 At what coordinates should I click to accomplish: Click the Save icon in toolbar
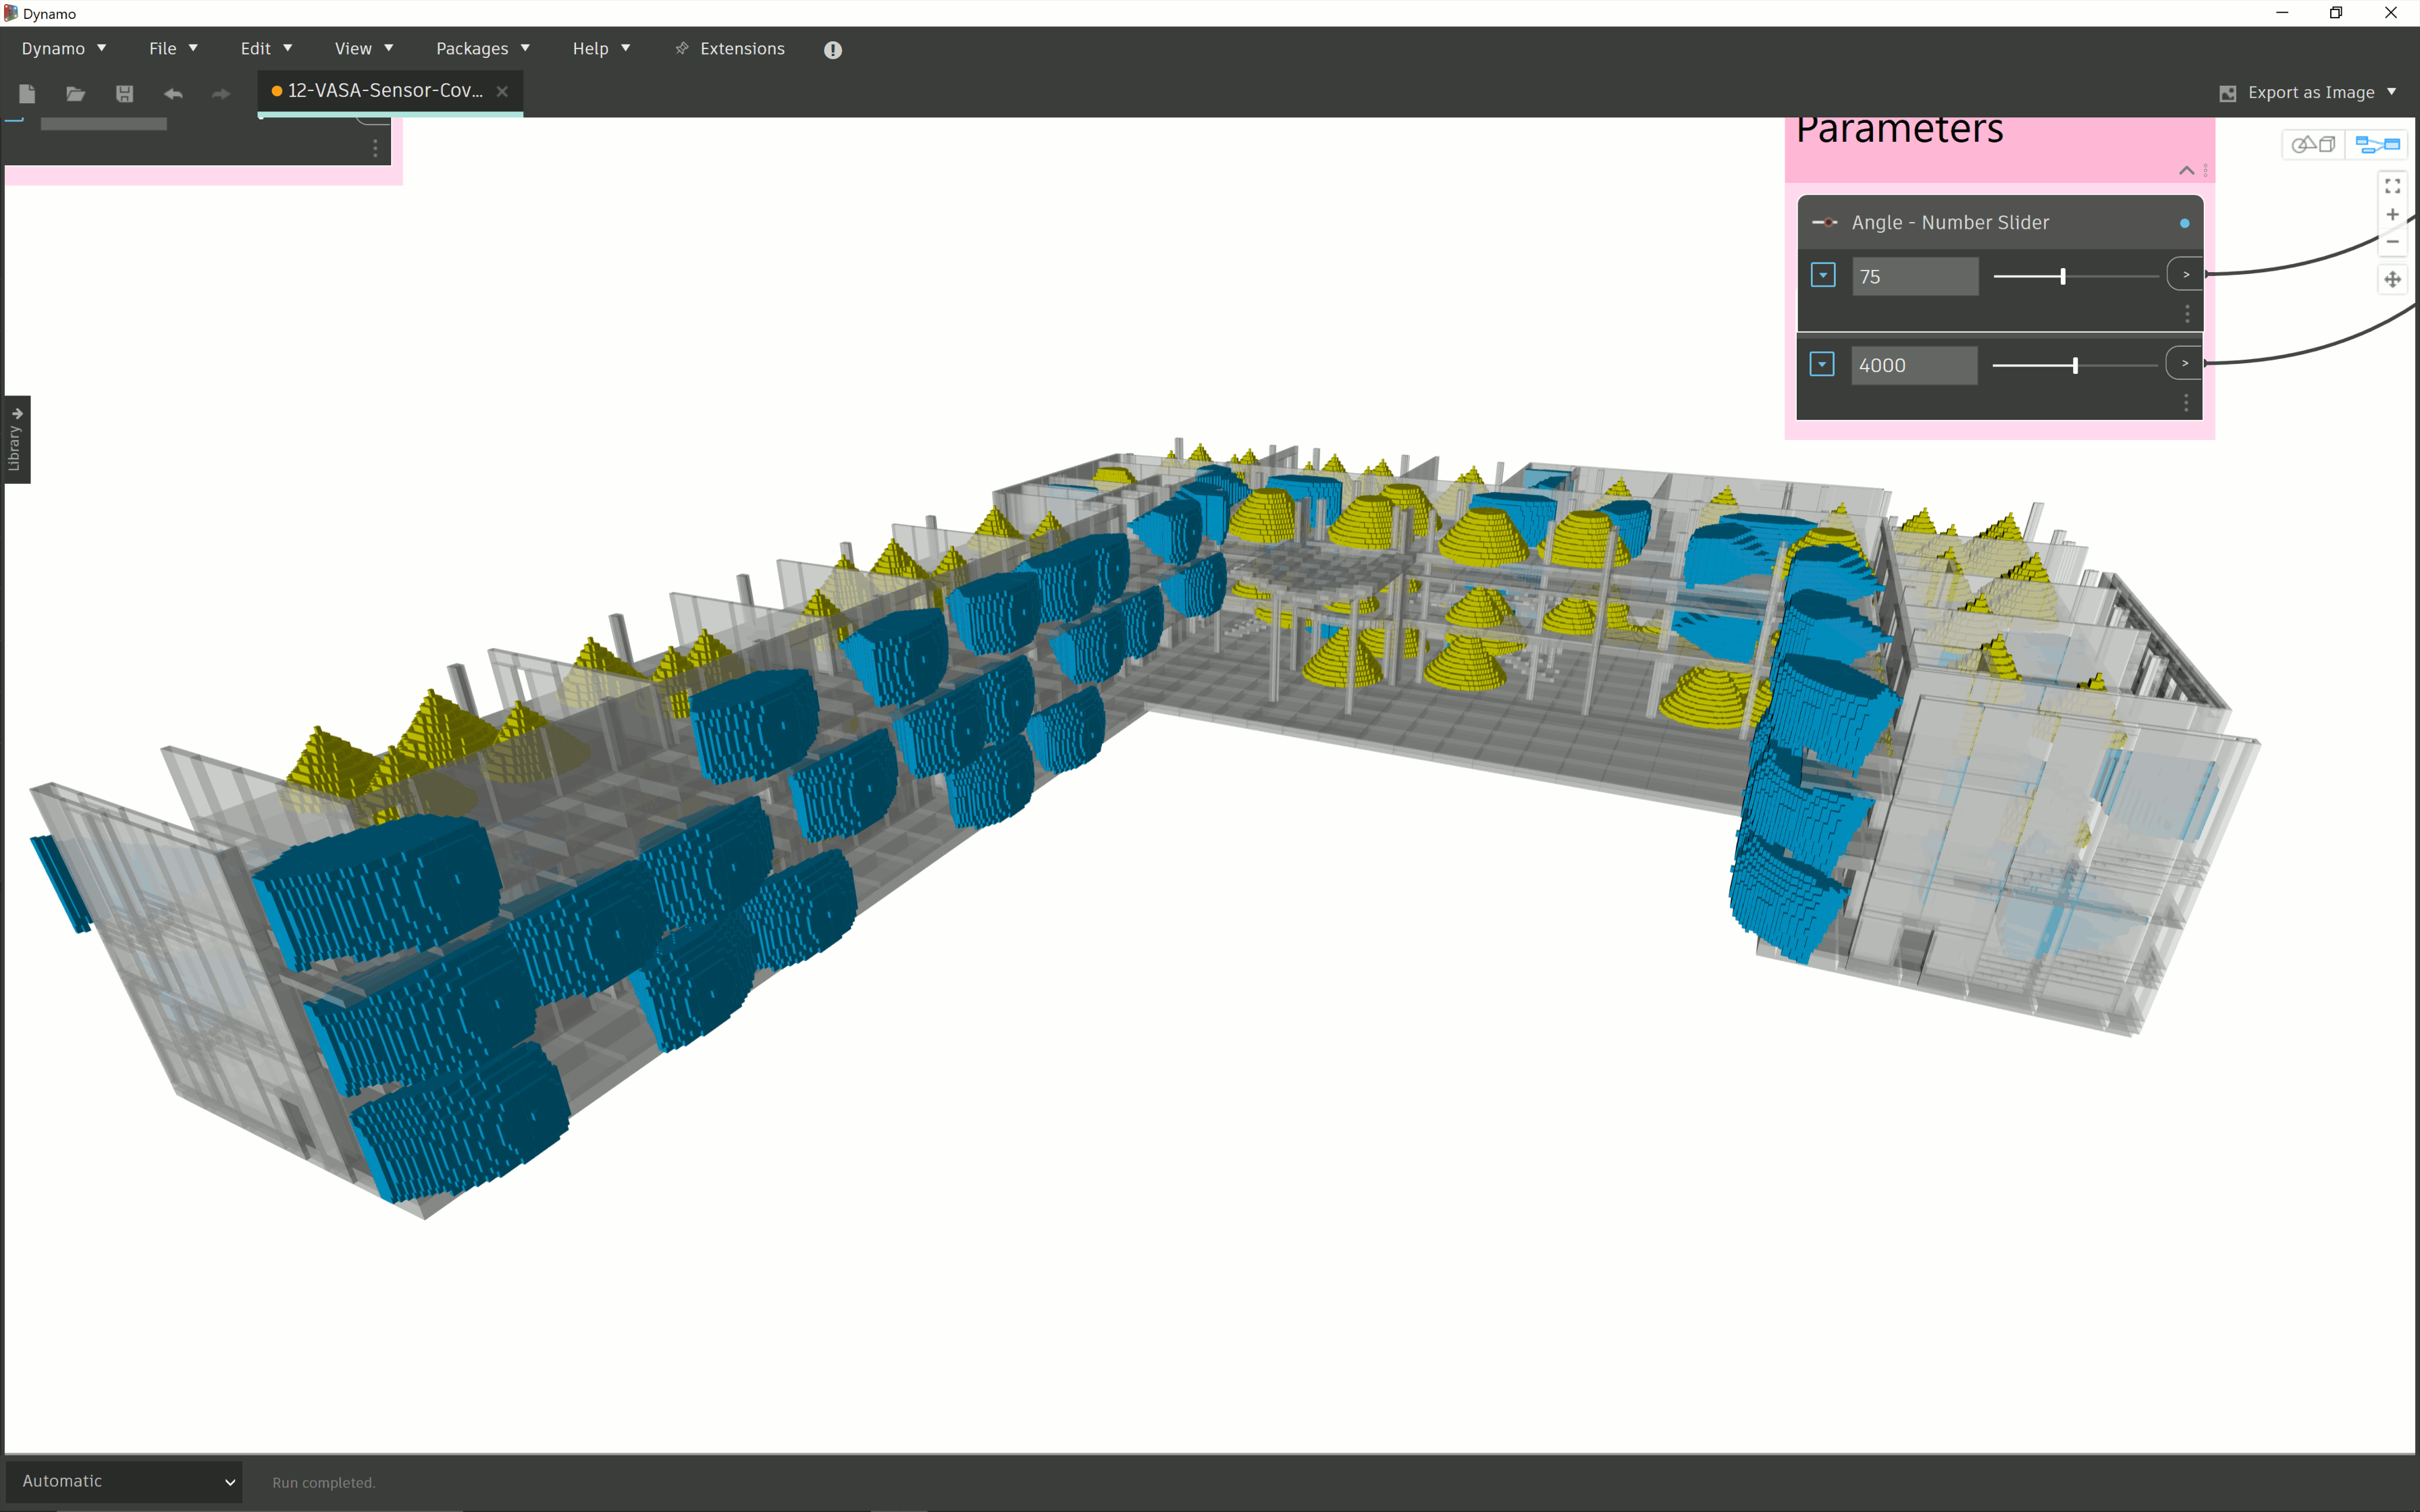click(x=124, y=93)
